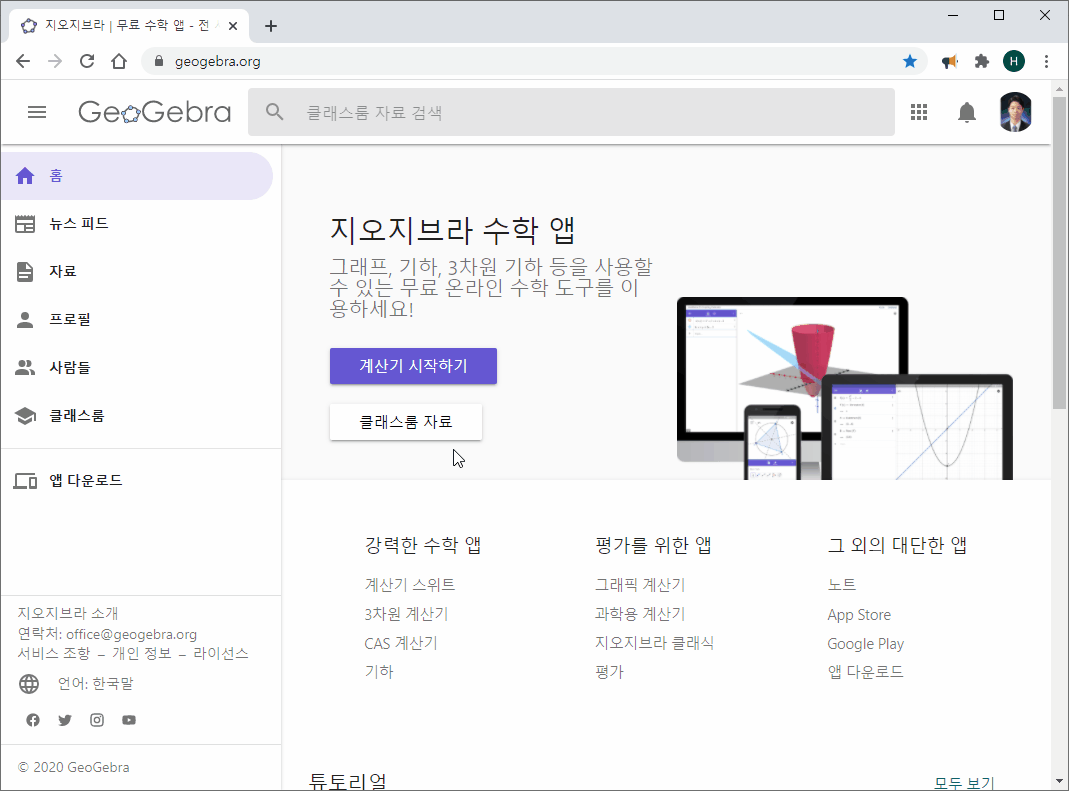
Task: Click the document icon next to 자료
Action: click(x=25, y=271)
